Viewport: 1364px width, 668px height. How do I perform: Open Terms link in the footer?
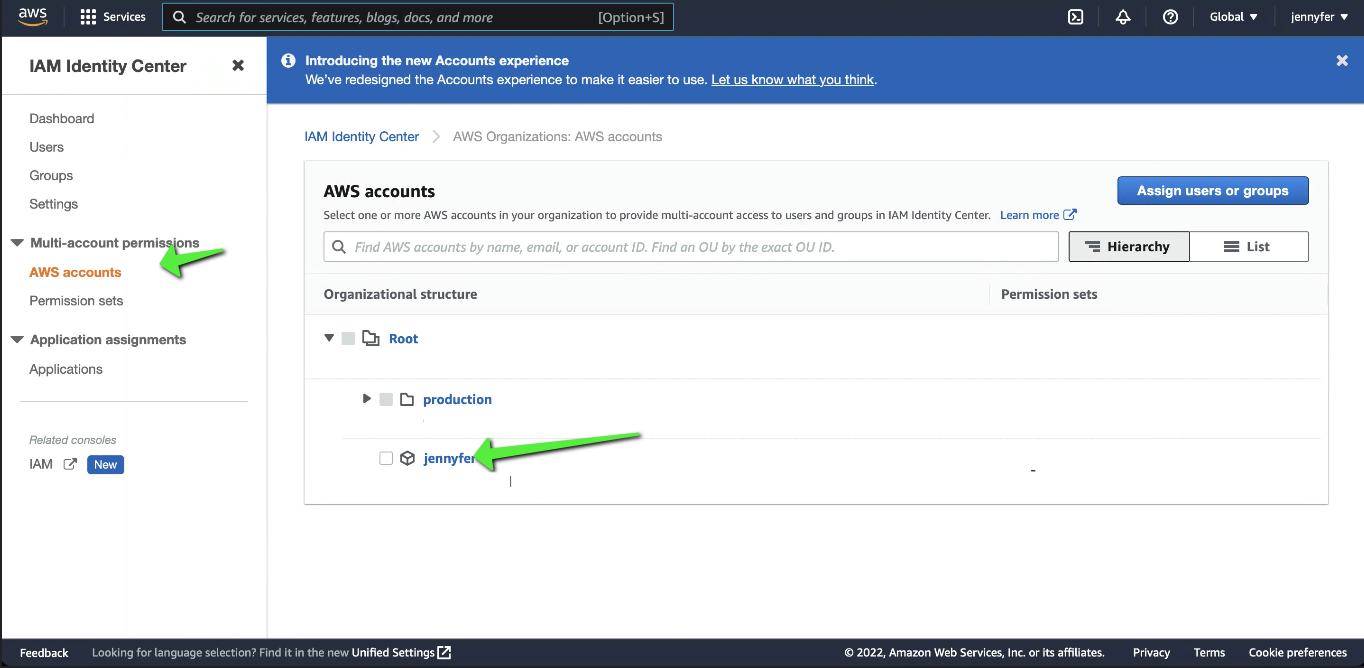1209,653
